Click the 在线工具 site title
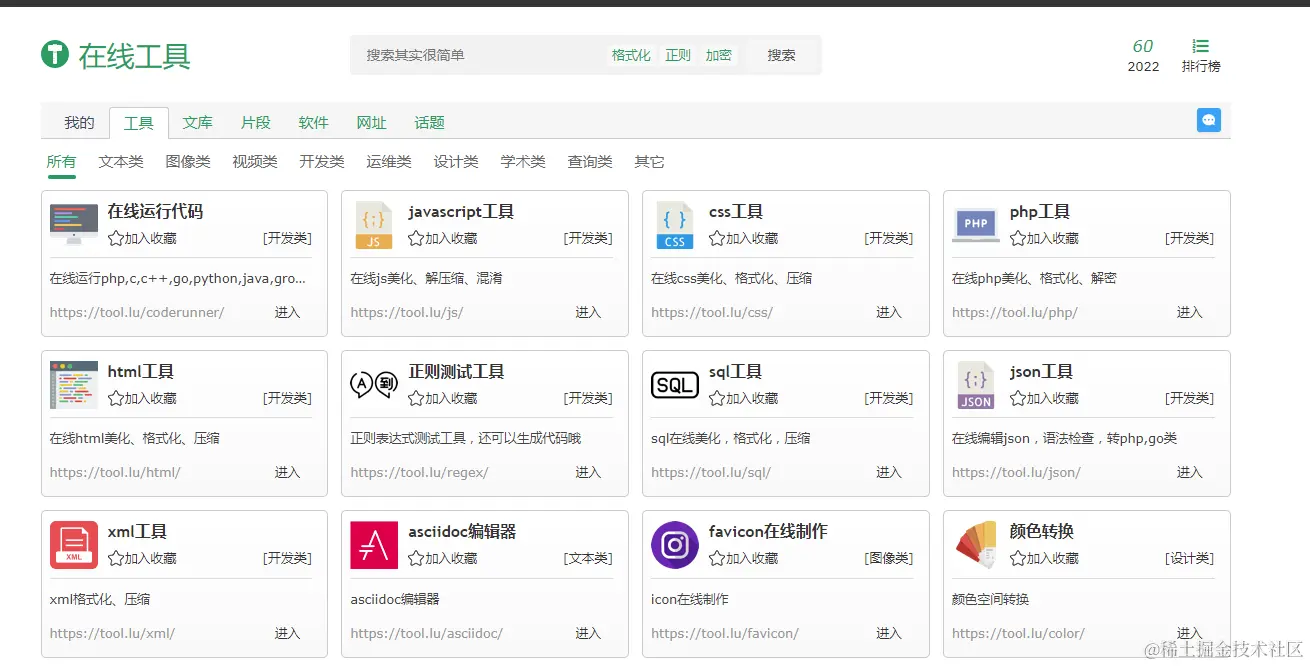The width and height of the screenshot is (1310, 666). [134, 55]
